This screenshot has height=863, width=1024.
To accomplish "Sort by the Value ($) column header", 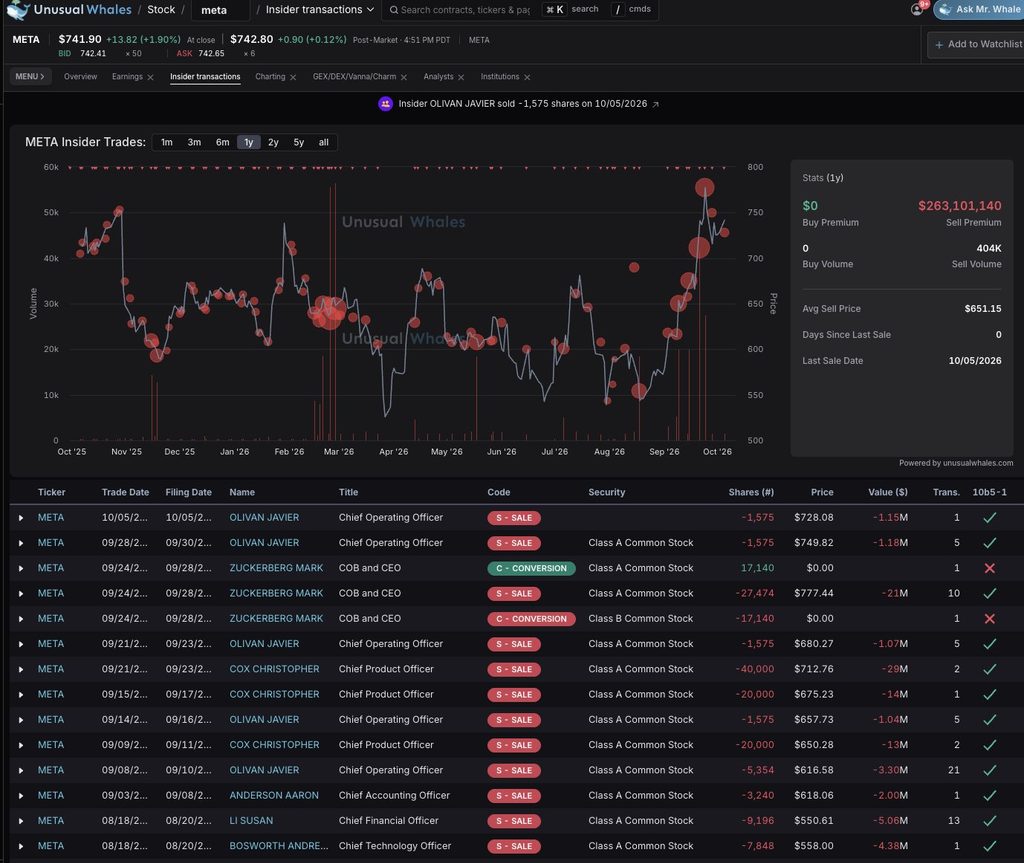I will (888, 493).
